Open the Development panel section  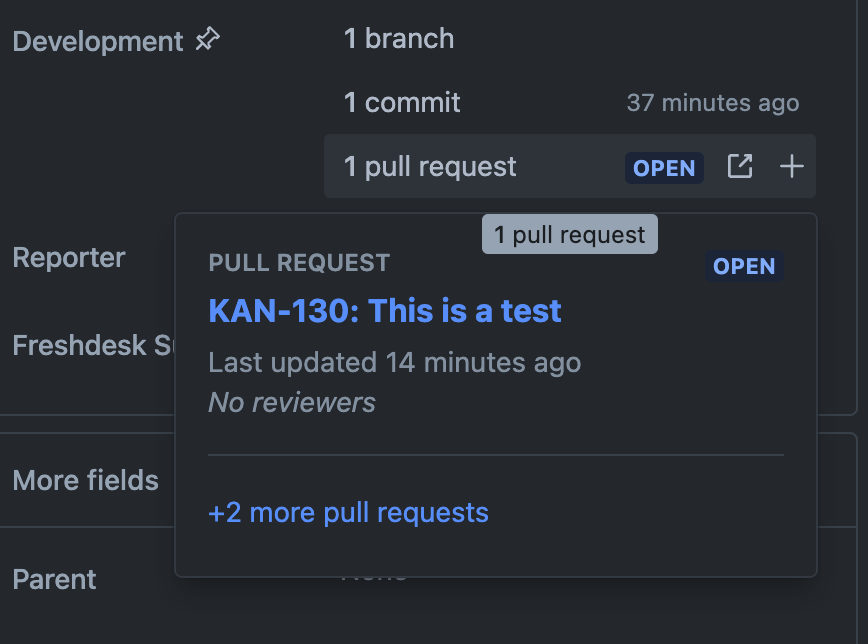click(x=99, y=40)
